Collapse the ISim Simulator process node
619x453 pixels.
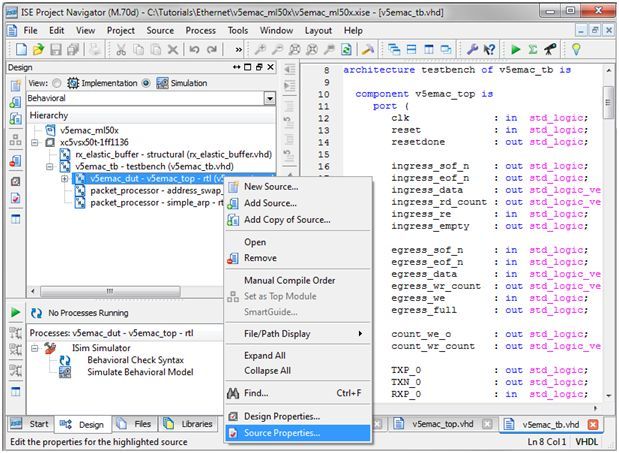[x=35, y=348]
